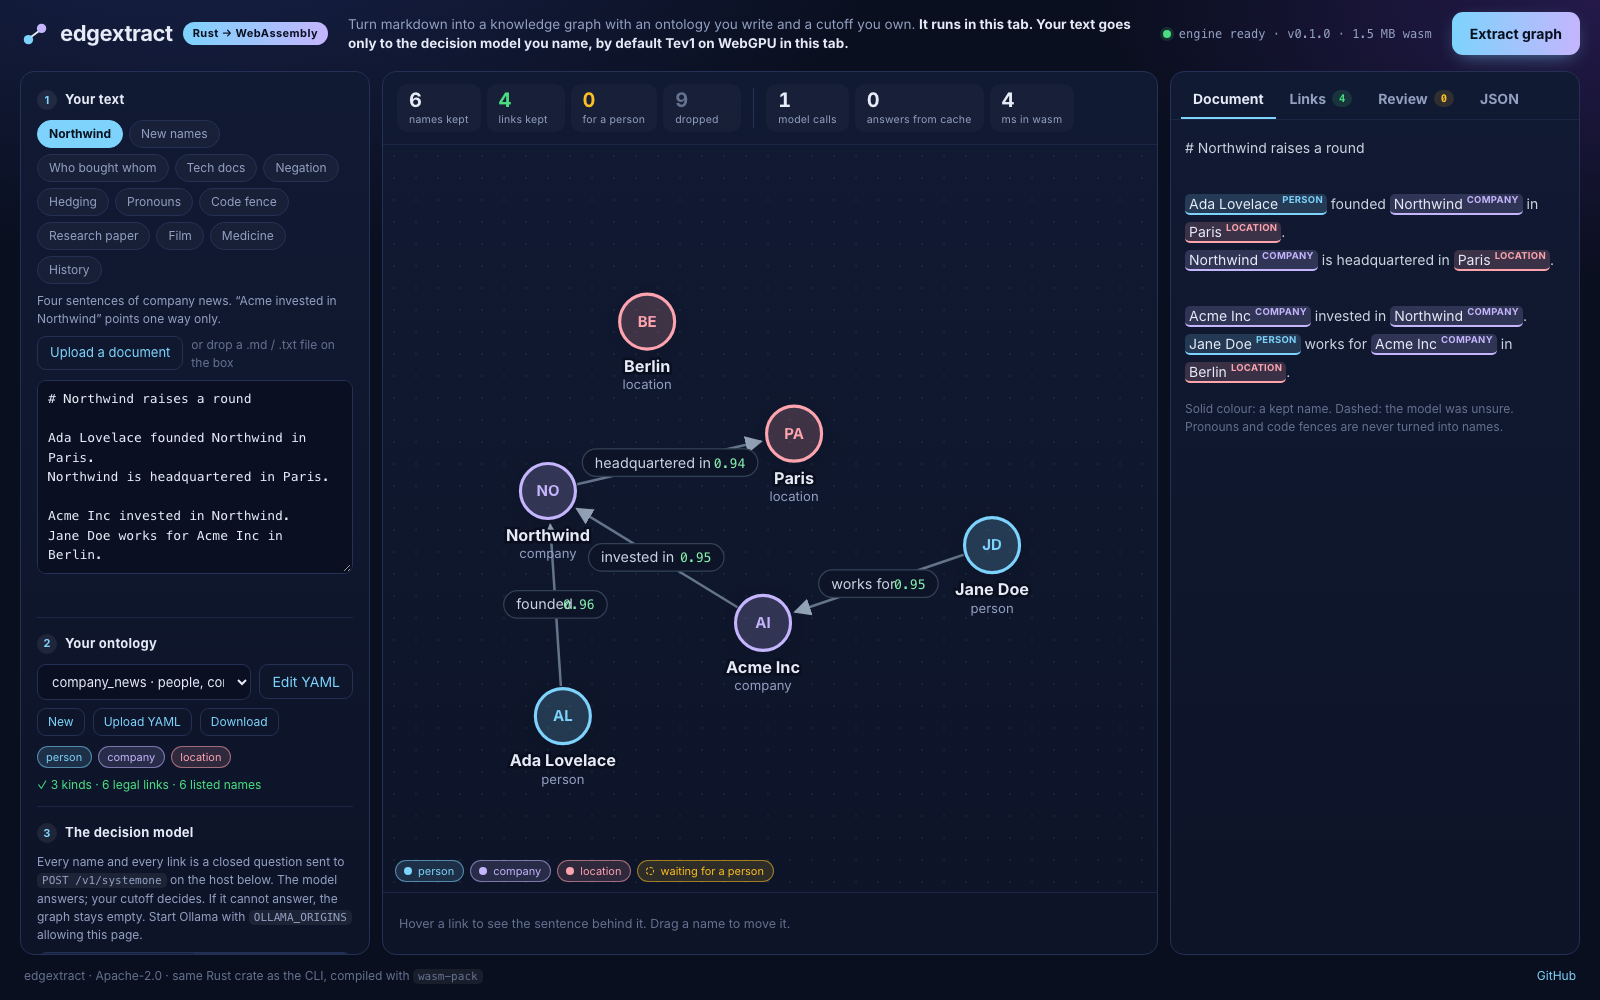Image resolution: width=1600 pixels, height=1000 pixels.
Task: Select the Berlin BE node circle
Action: pos(647,322)
